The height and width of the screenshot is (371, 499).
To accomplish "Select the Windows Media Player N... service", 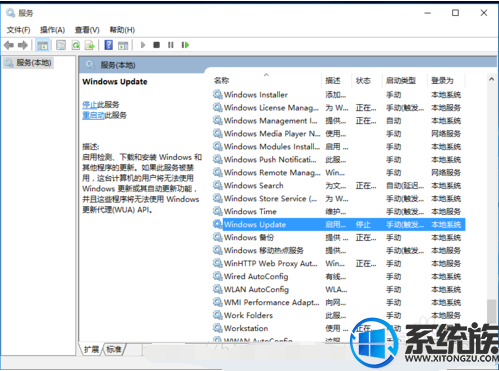I will point(272,134).
